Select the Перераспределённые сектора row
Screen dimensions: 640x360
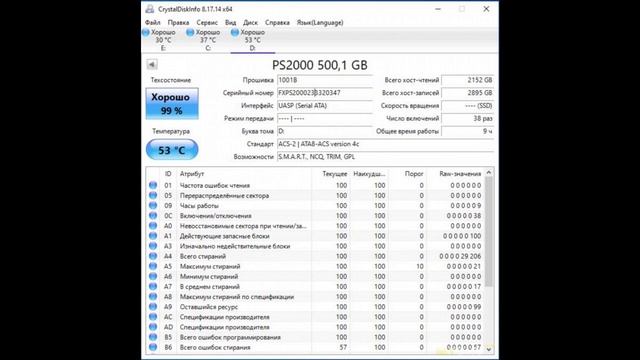pos(315,196)
